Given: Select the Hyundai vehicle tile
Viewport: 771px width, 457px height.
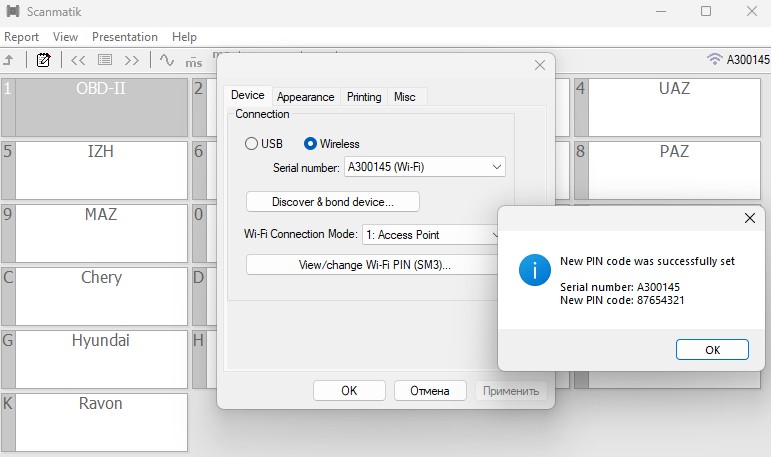Looking at the screenshot, I should (x=100, y=360).
